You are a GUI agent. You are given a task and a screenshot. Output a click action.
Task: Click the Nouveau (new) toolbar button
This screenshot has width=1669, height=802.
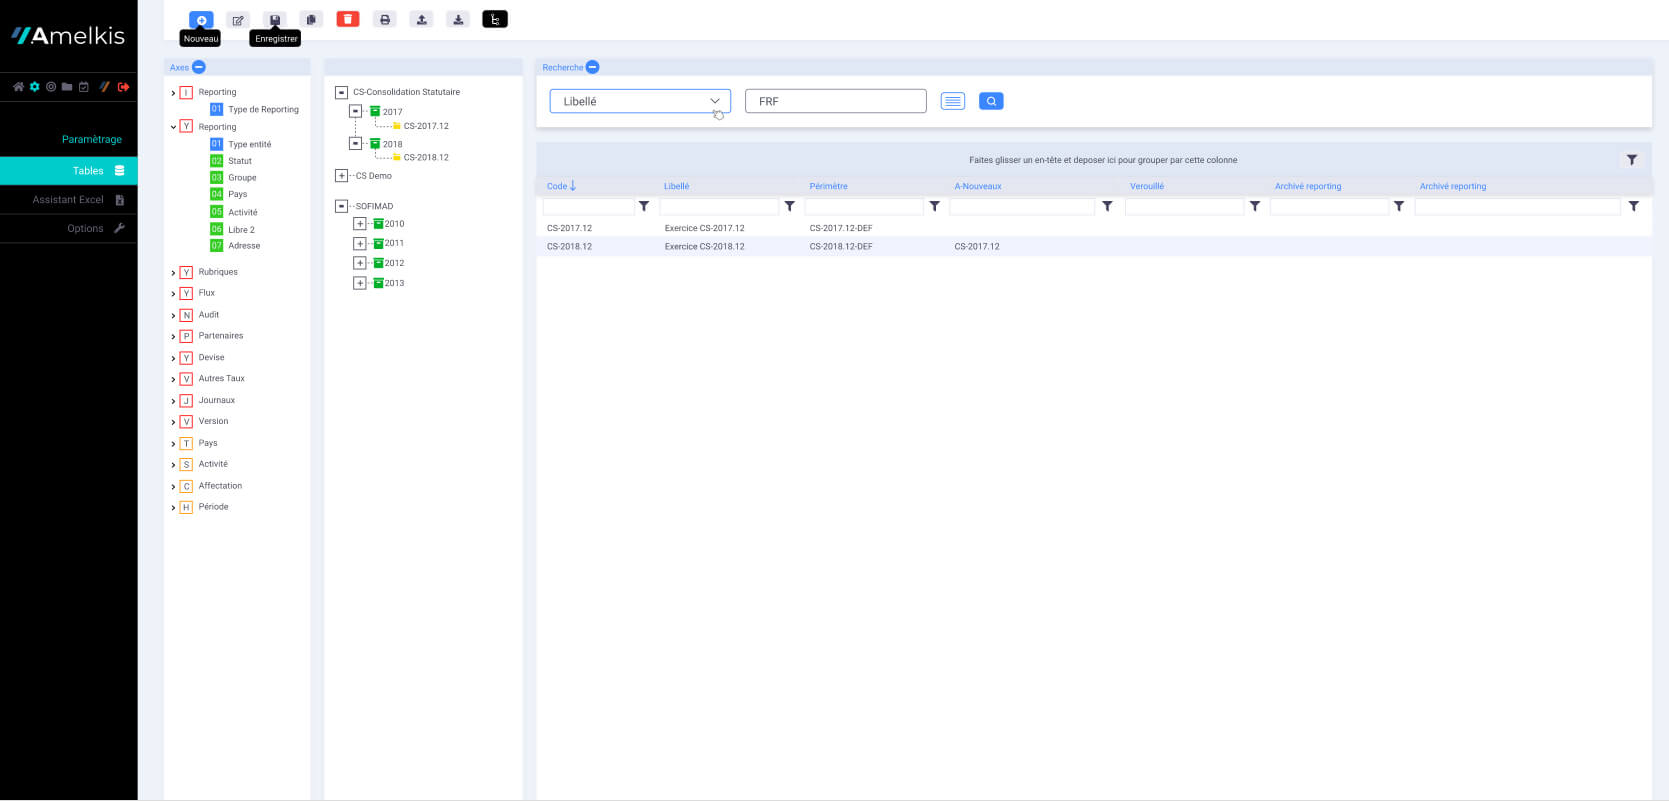[201, 19]
